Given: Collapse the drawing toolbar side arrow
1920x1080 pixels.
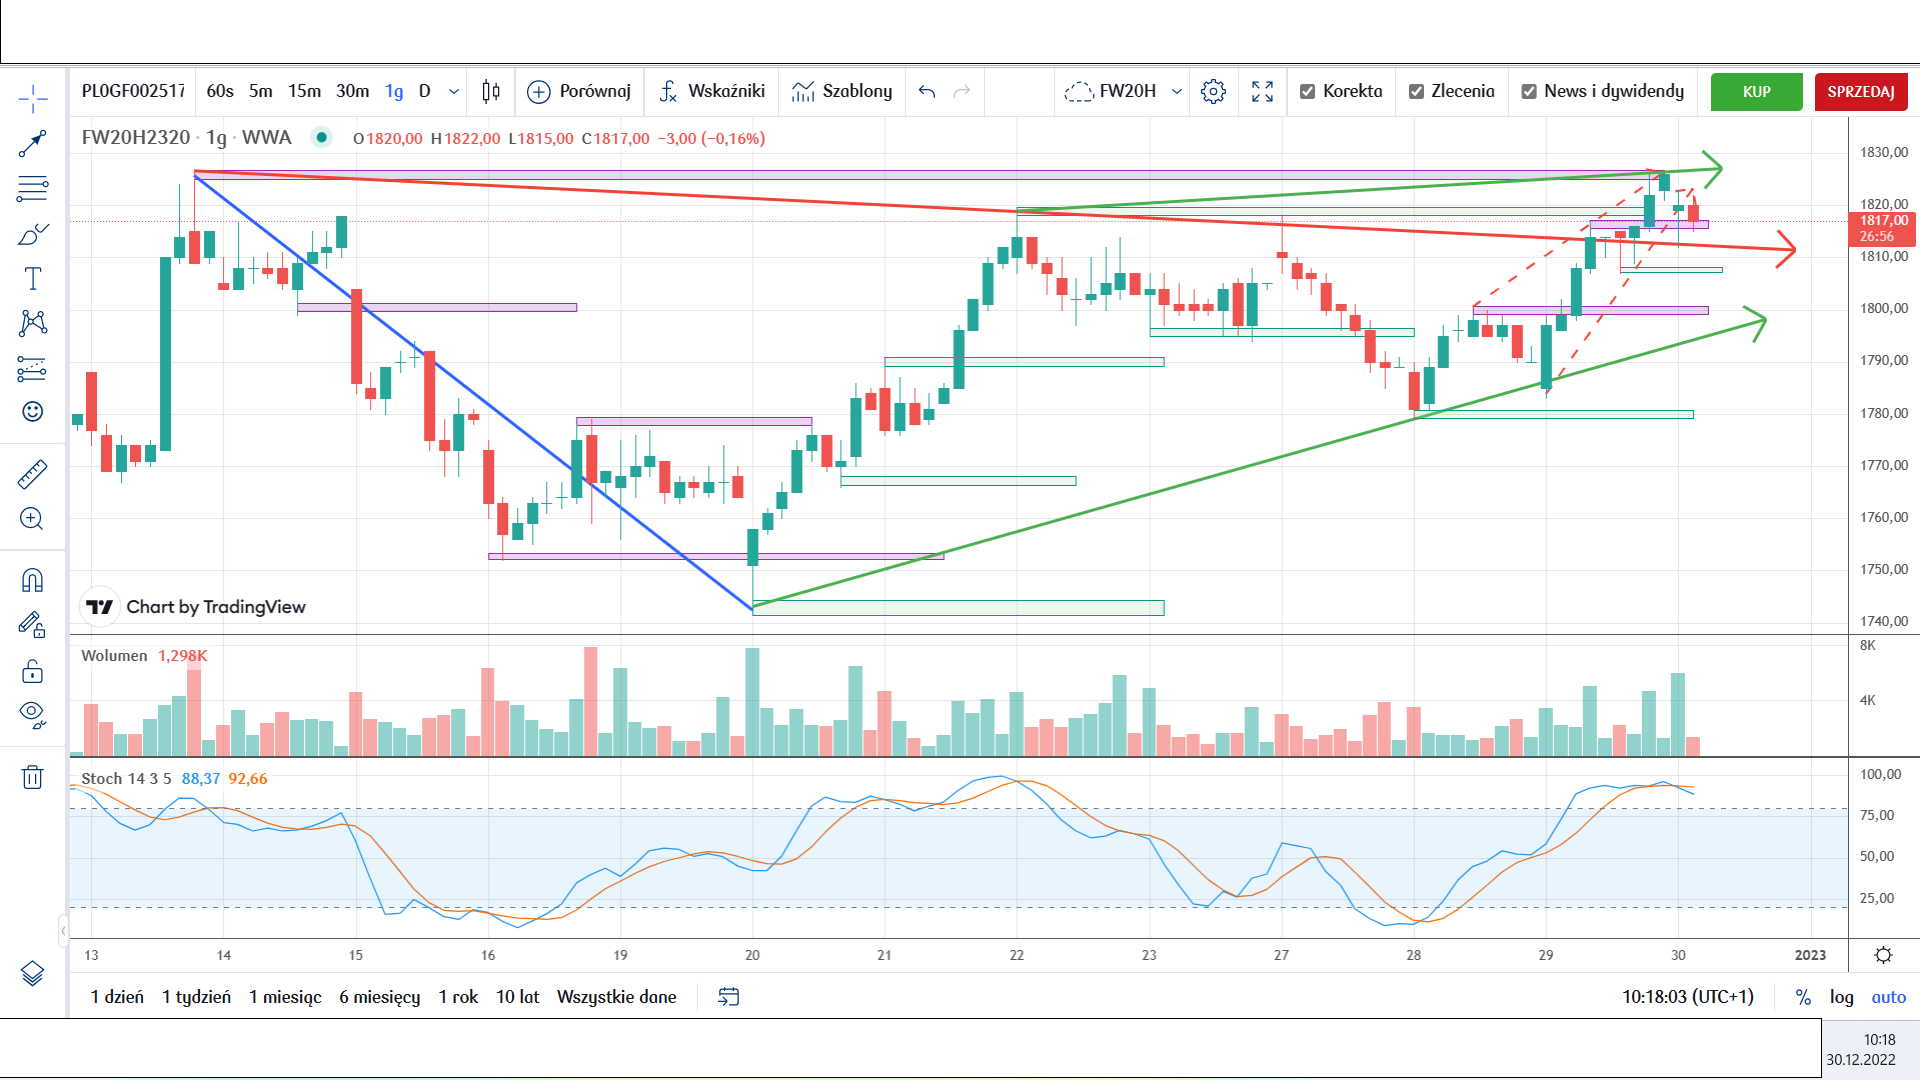Looking at the screenshot, I should click(x=63, y=931).
